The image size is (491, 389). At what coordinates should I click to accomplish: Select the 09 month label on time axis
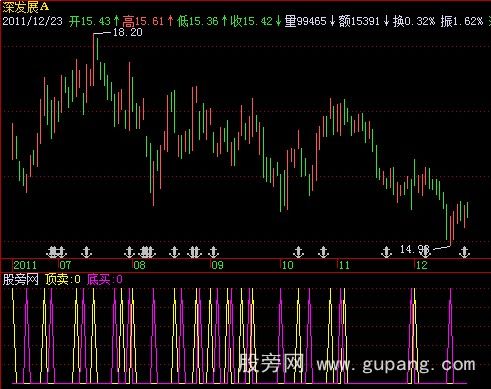[x=217, y=265]
